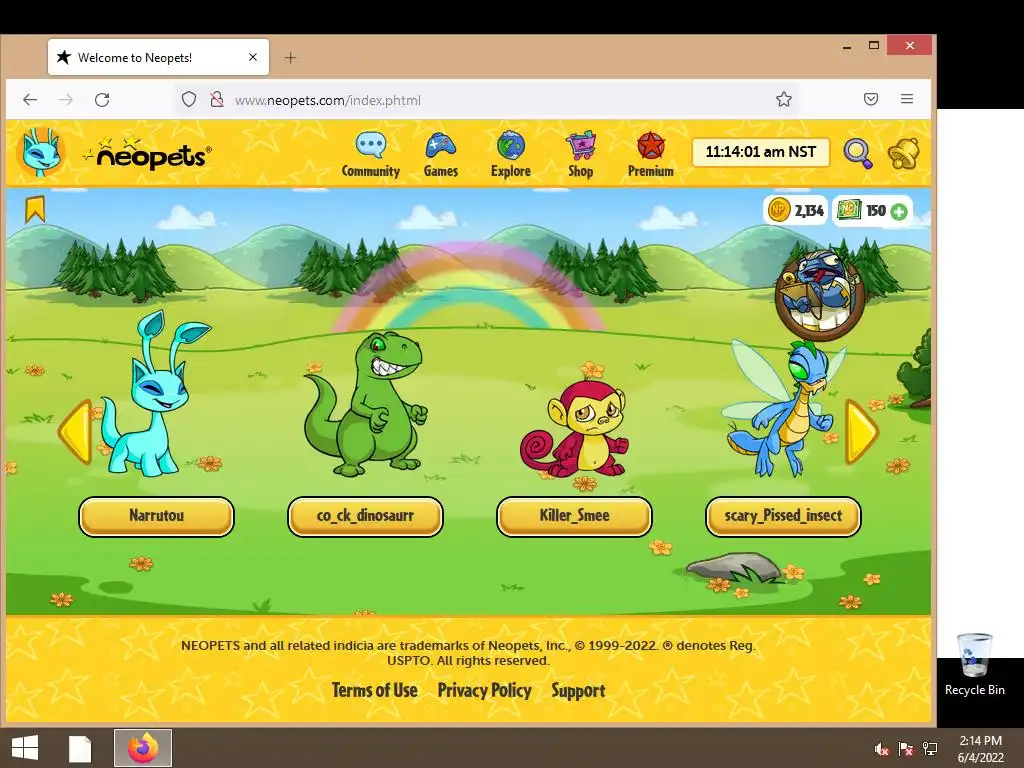1024x768 pixels.
Task: Close the Welcome to Neopets tab
Action: click(x=253, y=57)
